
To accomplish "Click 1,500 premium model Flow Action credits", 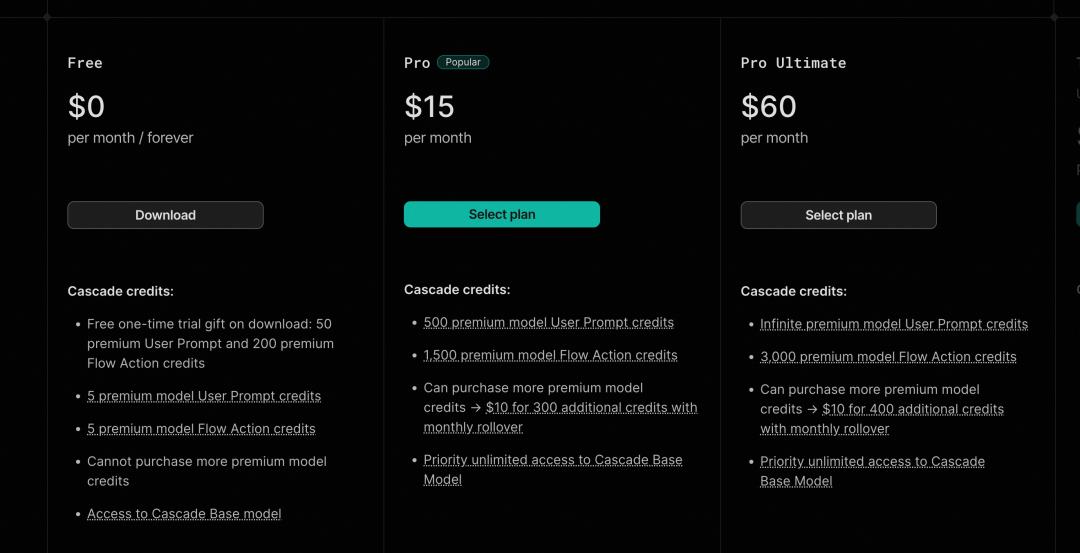I will coord(550,355).
